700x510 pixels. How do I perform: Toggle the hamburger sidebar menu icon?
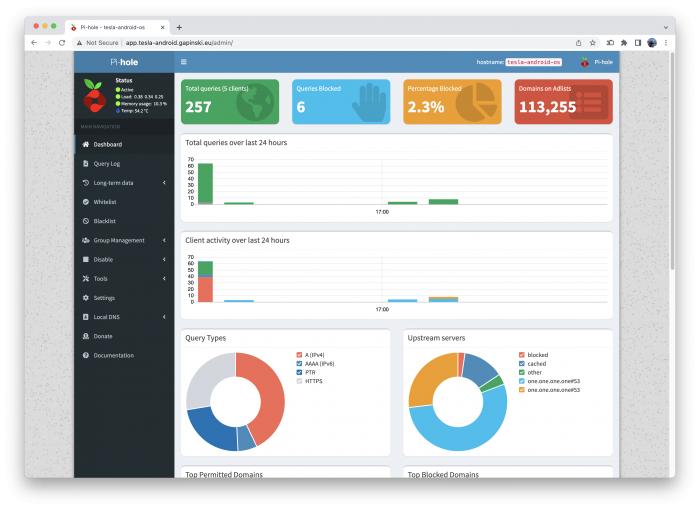click(183, 62)
